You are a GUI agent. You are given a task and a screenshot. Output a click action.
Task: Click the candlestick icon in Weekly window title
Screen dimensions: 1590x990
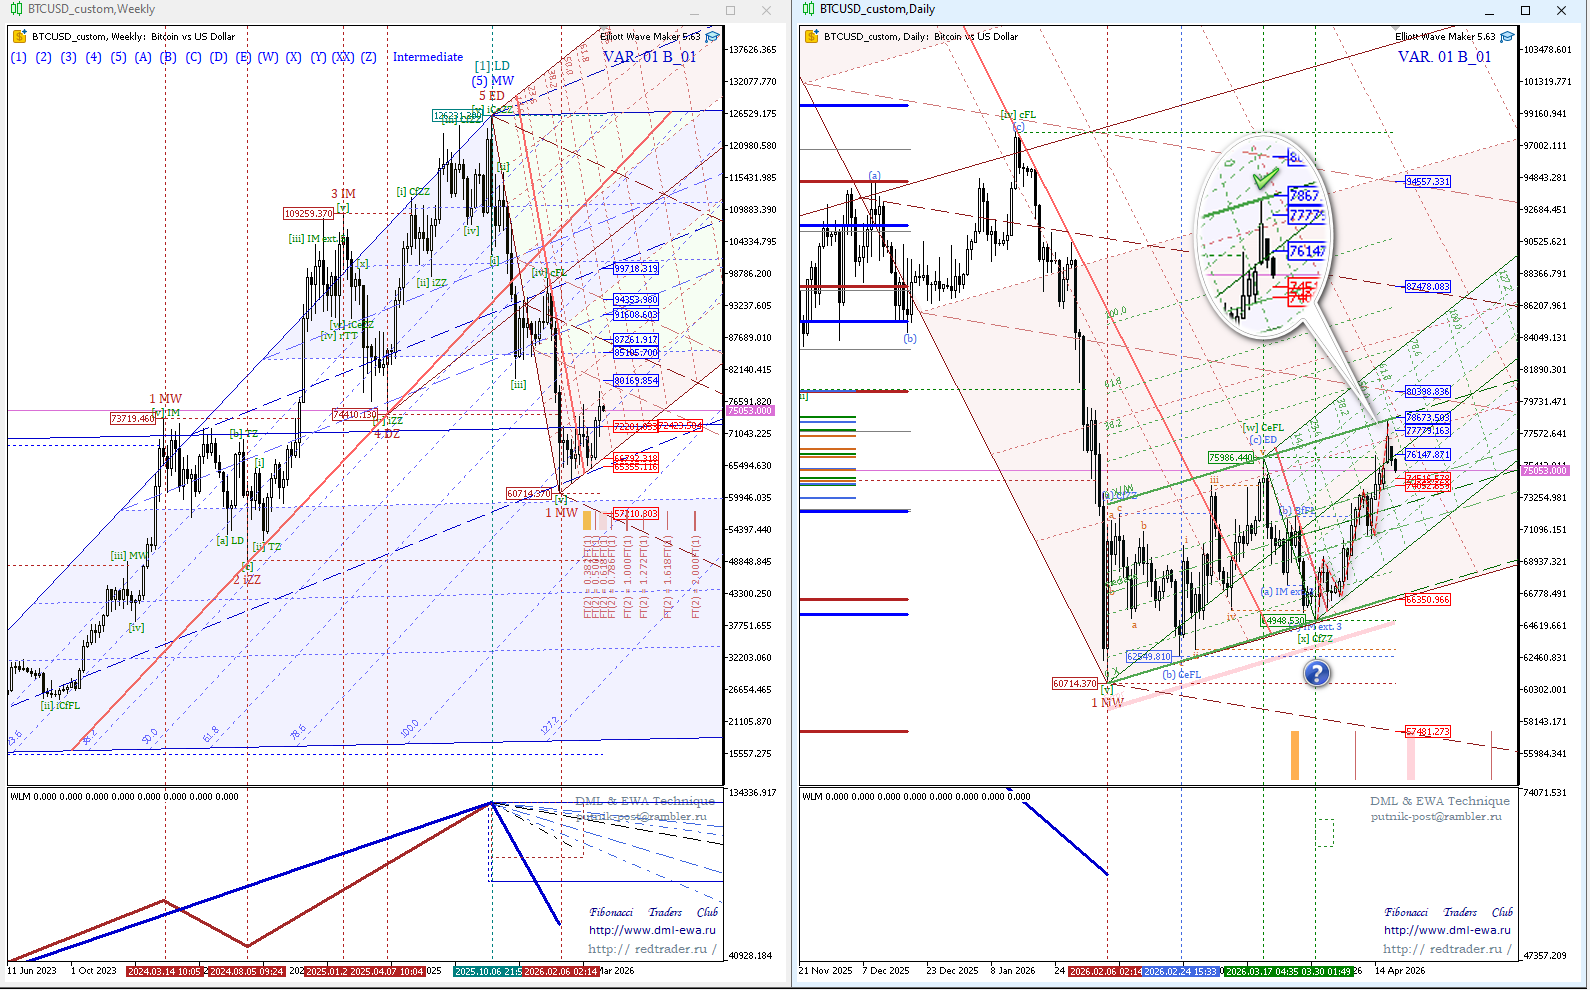click(x=16, y=9)
